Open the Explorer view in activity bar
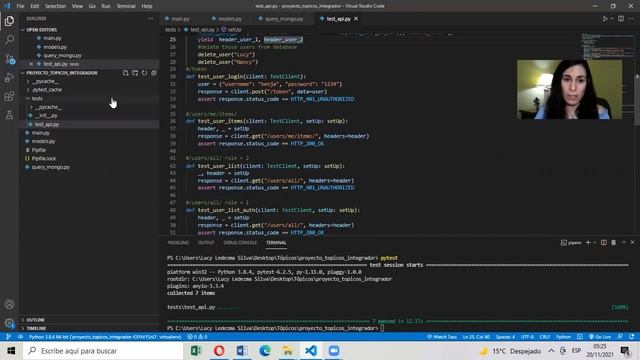The height and width of the screenshot is (360, 640). pyautogui.click(x=9, y=21)
